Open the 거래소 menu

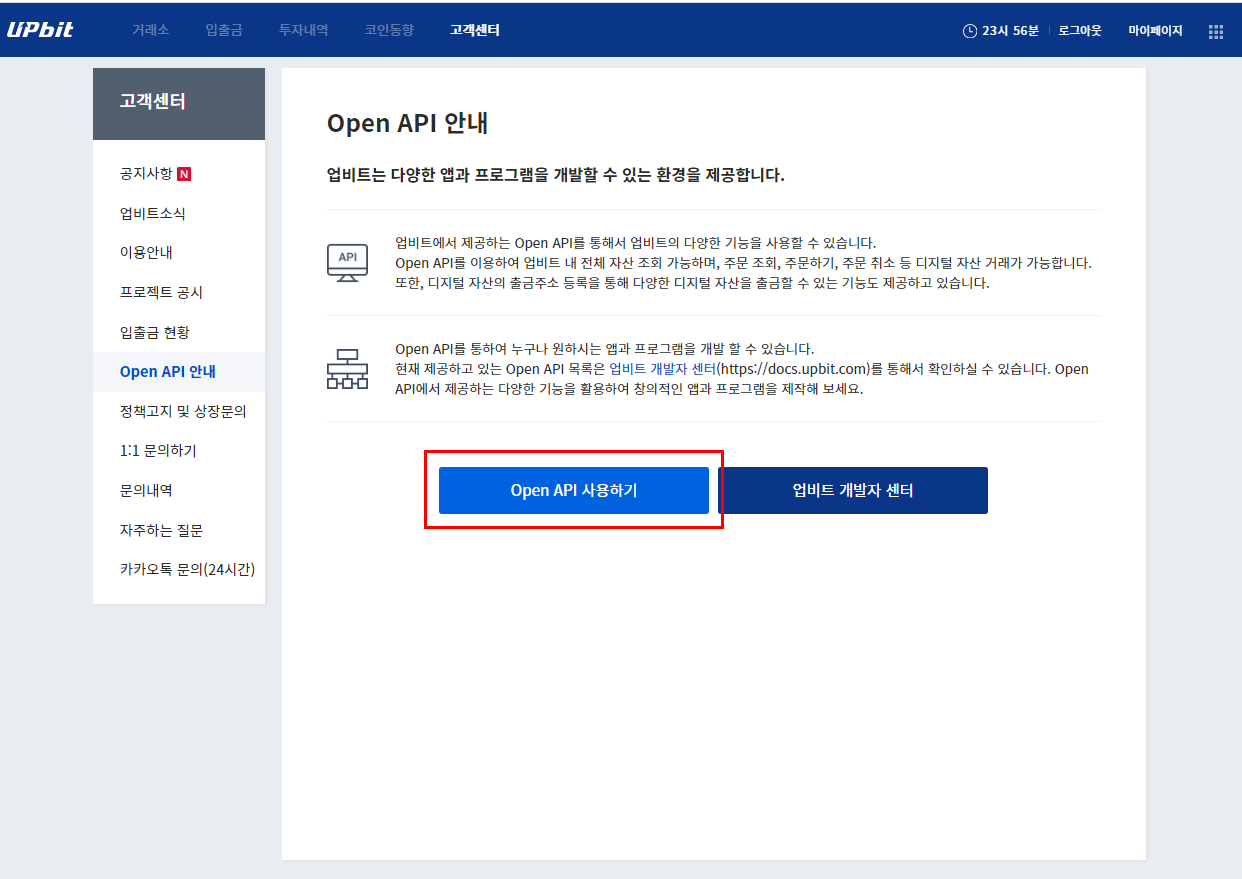coord(151,30)
